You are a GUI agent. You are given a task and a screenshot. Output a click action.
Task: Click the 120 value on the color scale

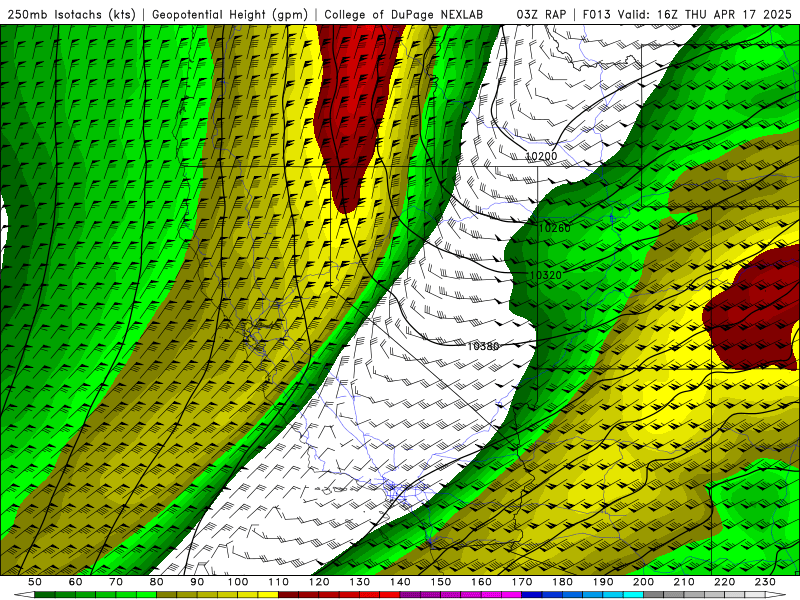point(319,582)
